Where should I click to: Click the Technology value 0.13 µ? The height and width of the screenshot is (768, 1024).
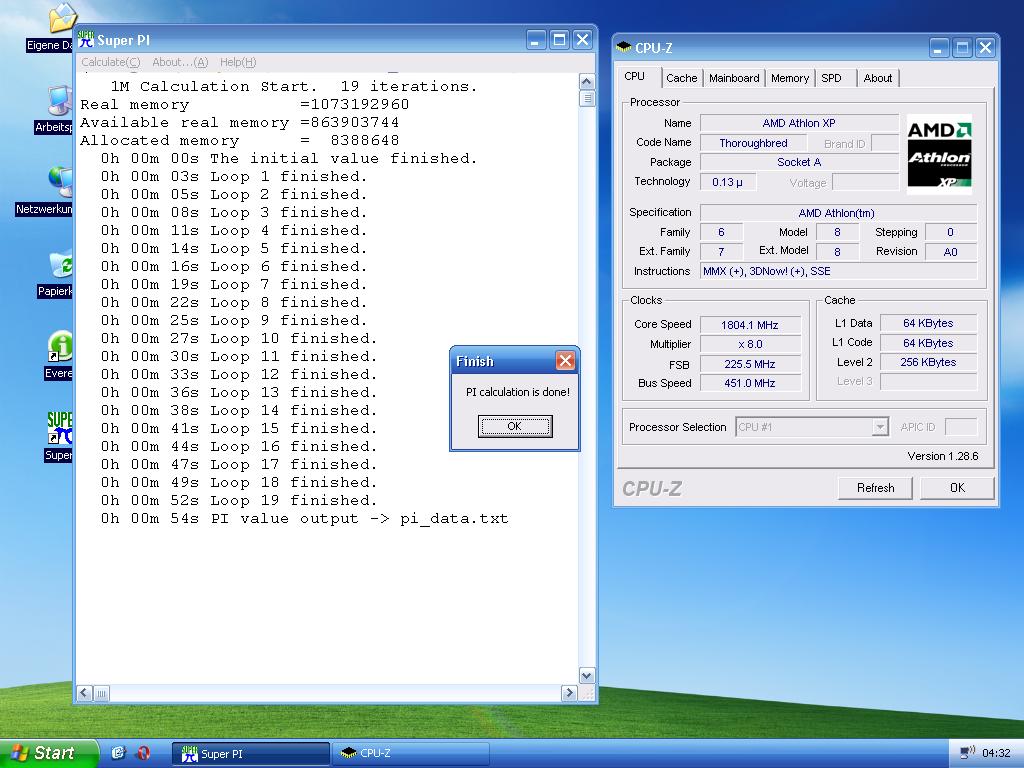tap(728, 182)
